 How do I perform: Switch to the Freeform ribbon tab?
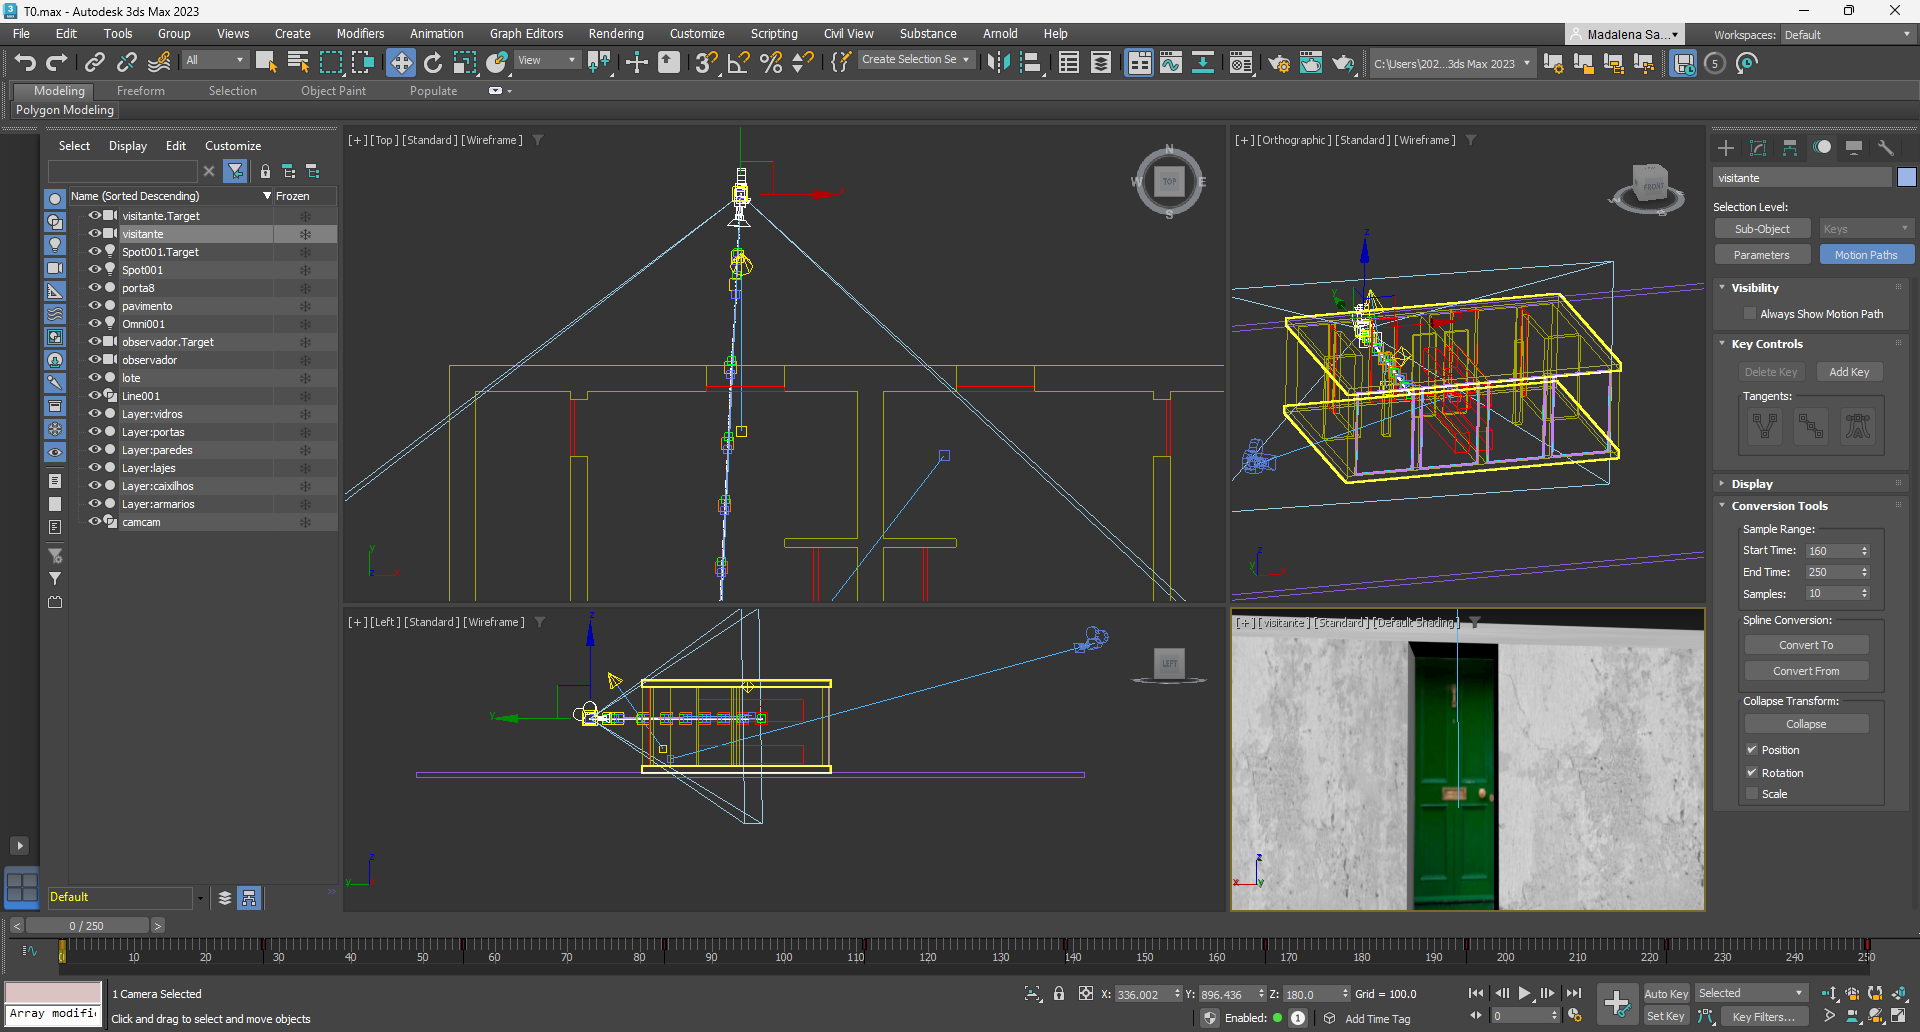coord(140,91)
